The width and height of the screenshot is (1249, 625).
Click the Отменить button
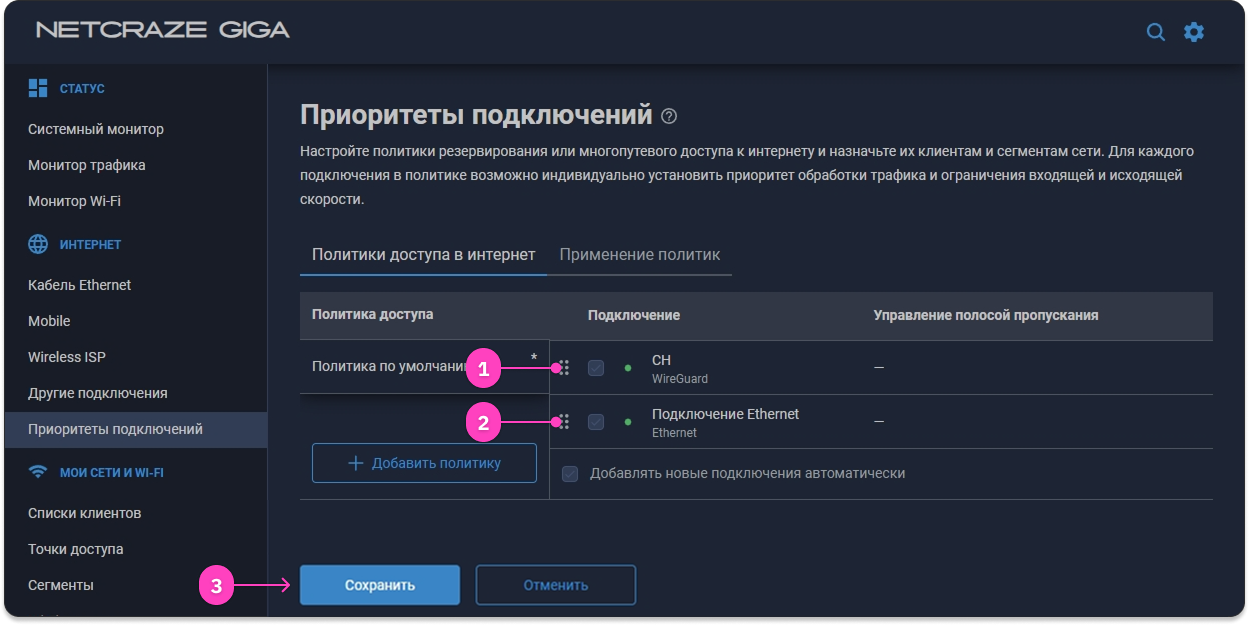pos(555,585)
